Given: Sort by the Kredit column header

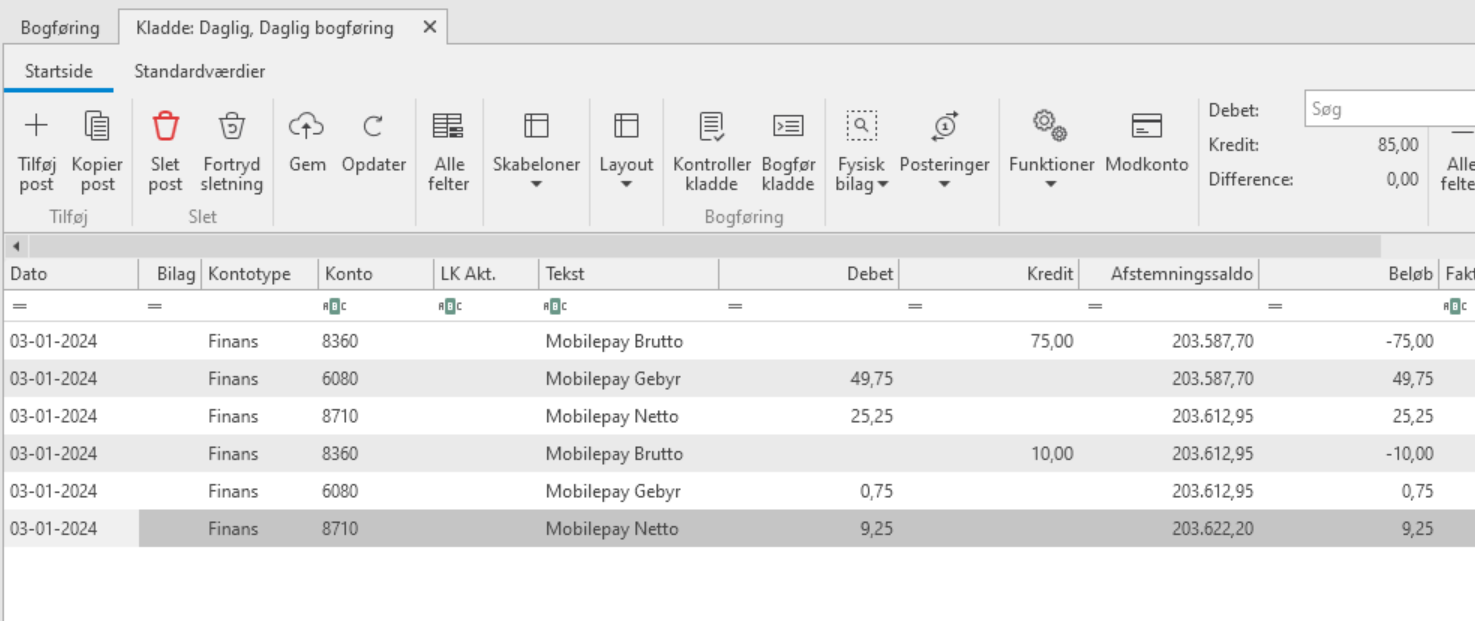Looking at the screenshot, I should coord(988,273).
